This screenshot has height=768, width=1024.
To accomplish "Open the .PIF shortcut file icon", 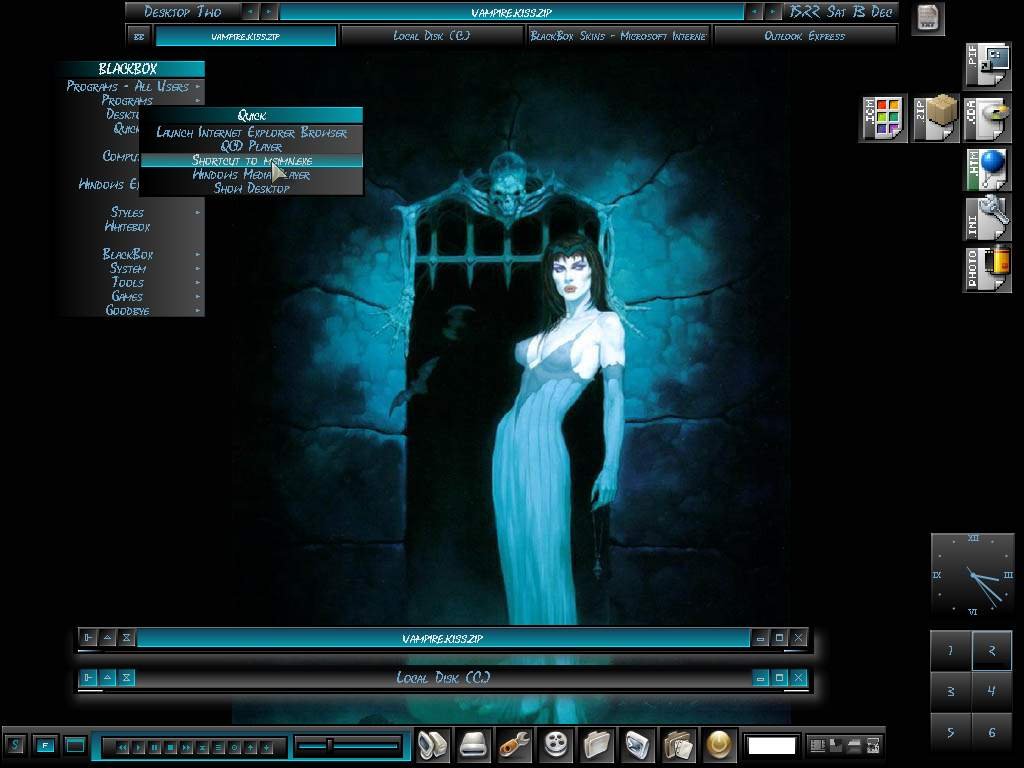I will pos(987,66).
